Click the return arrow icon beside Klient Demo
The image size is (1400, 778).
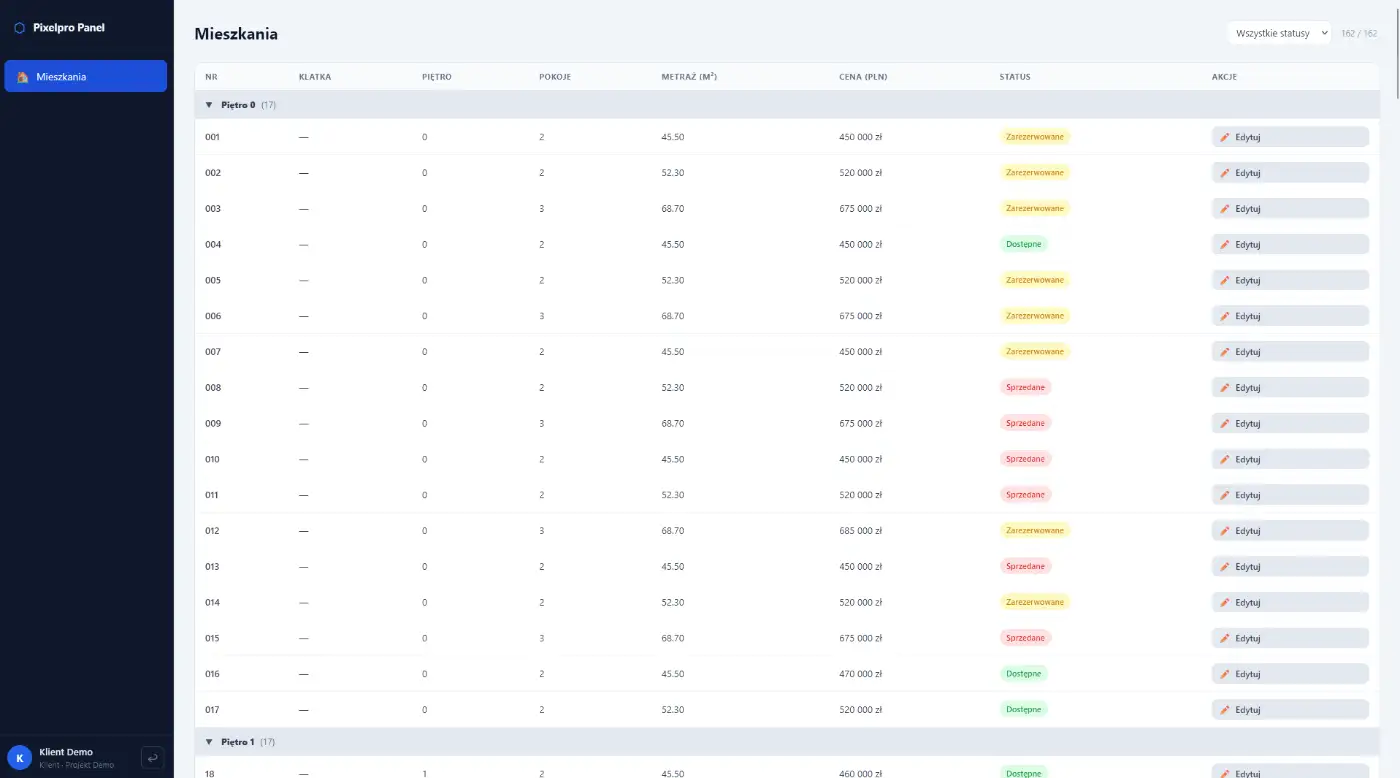point(151,757)
